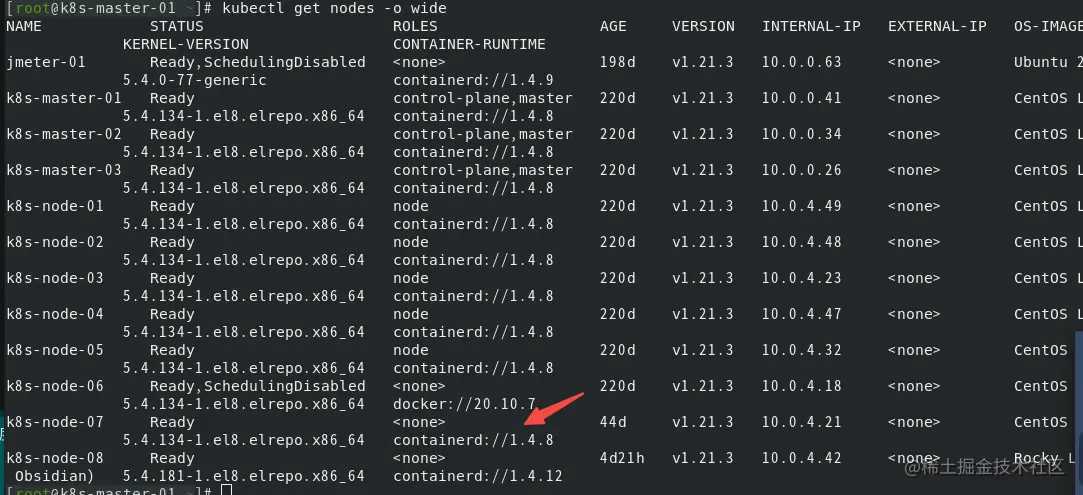Click the age value 198d
Viewport: 1083px width, 495px height.
tap(617, 62)
